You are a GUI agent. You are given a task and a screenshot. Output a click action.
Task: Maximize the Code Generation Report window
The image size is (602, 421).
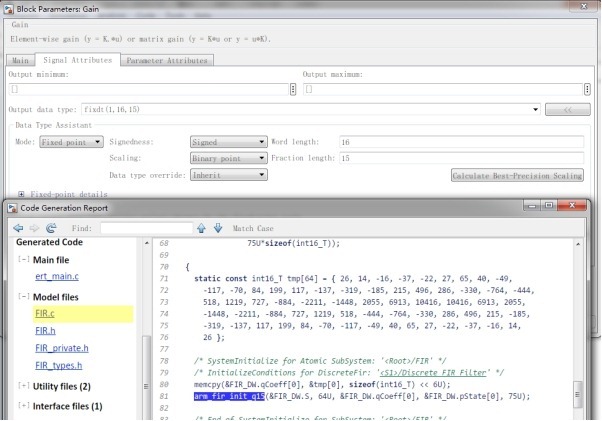(549, 205)
